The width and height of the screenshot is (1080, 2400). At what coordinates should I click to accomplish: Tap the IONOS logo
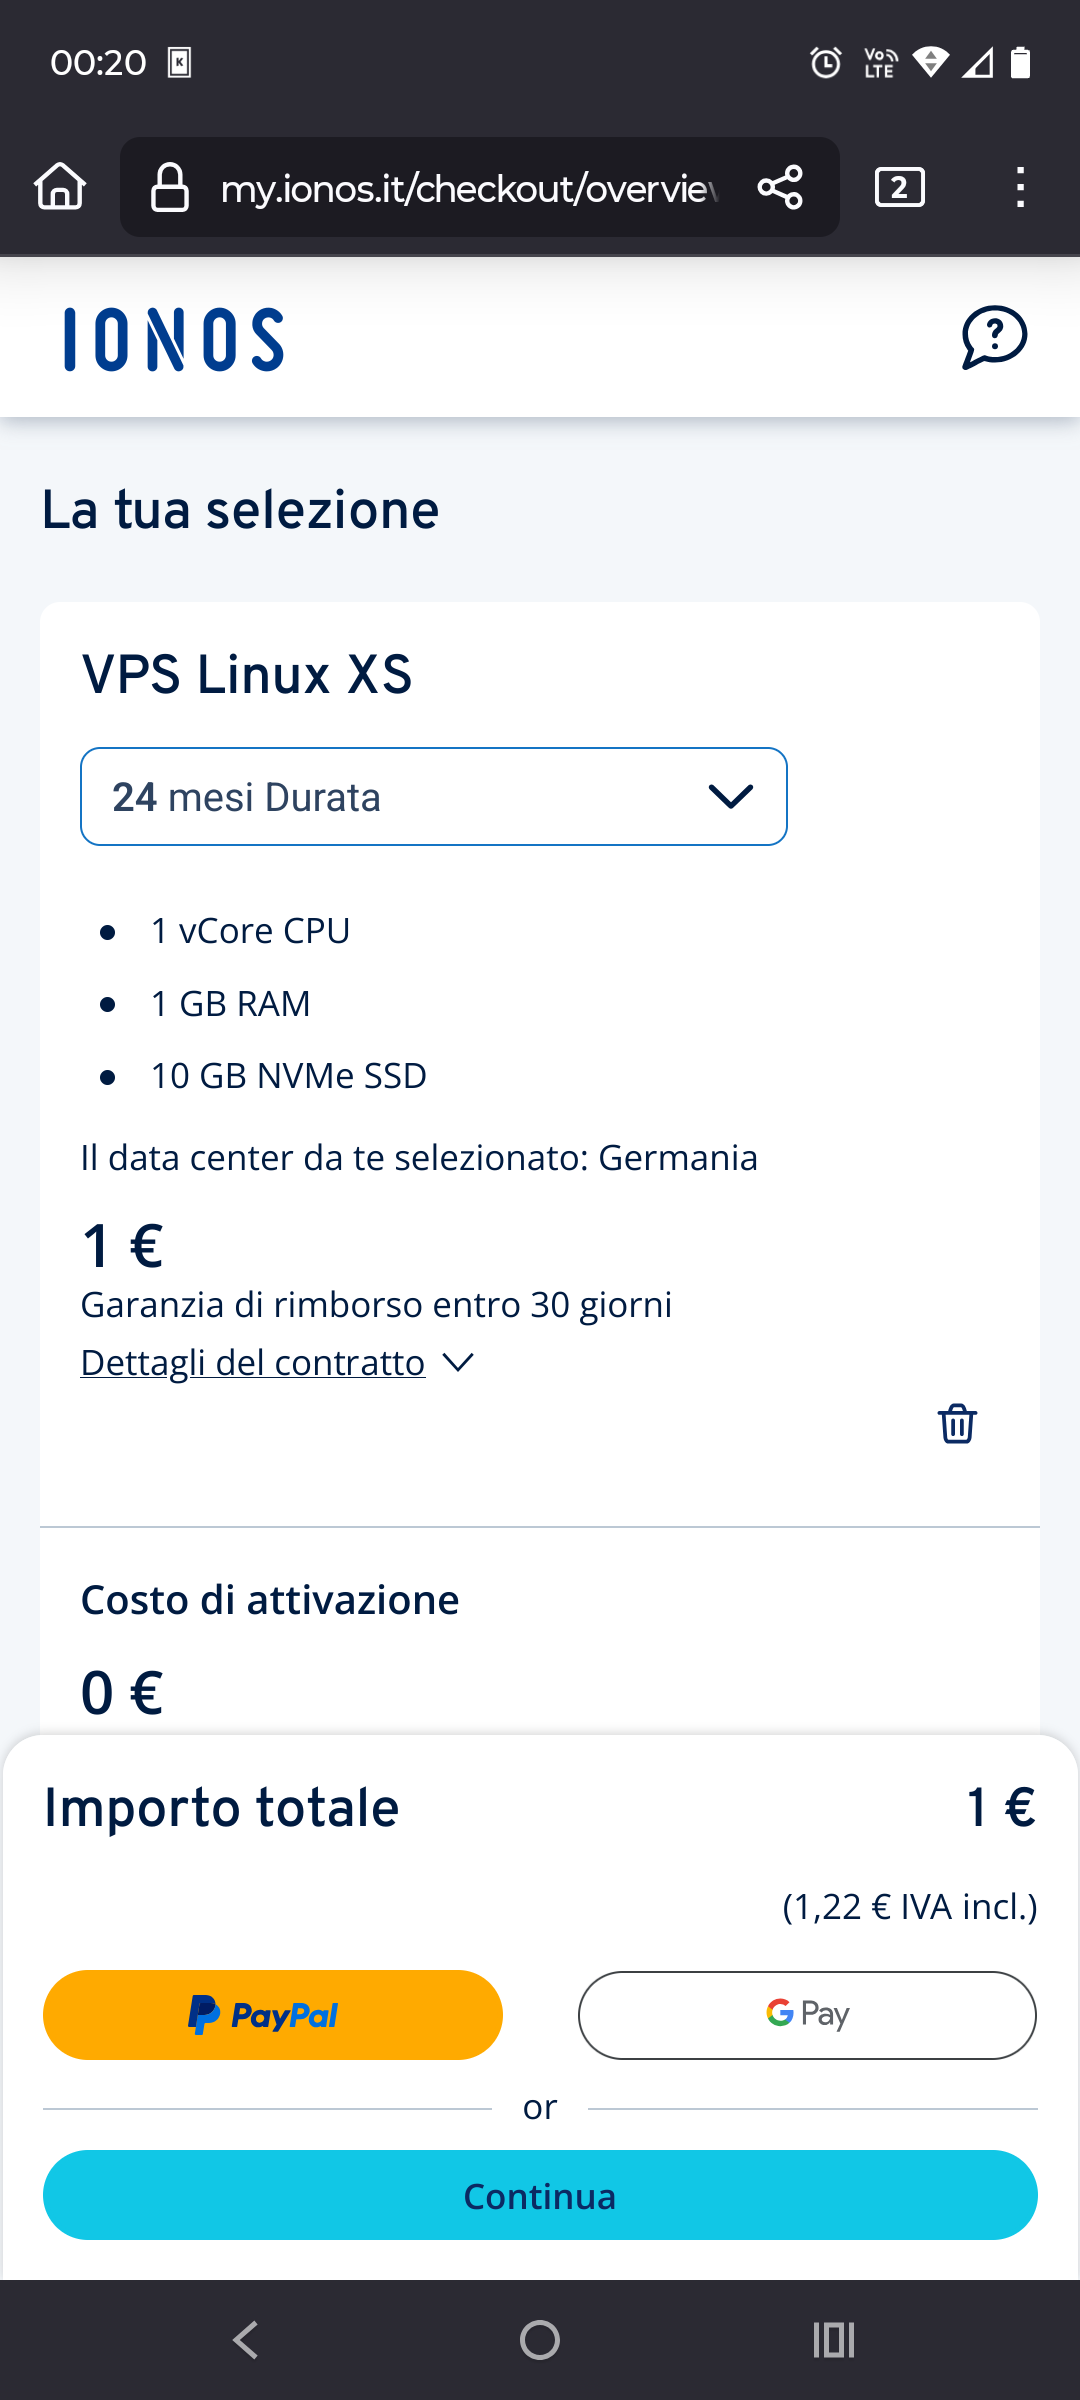174,340
